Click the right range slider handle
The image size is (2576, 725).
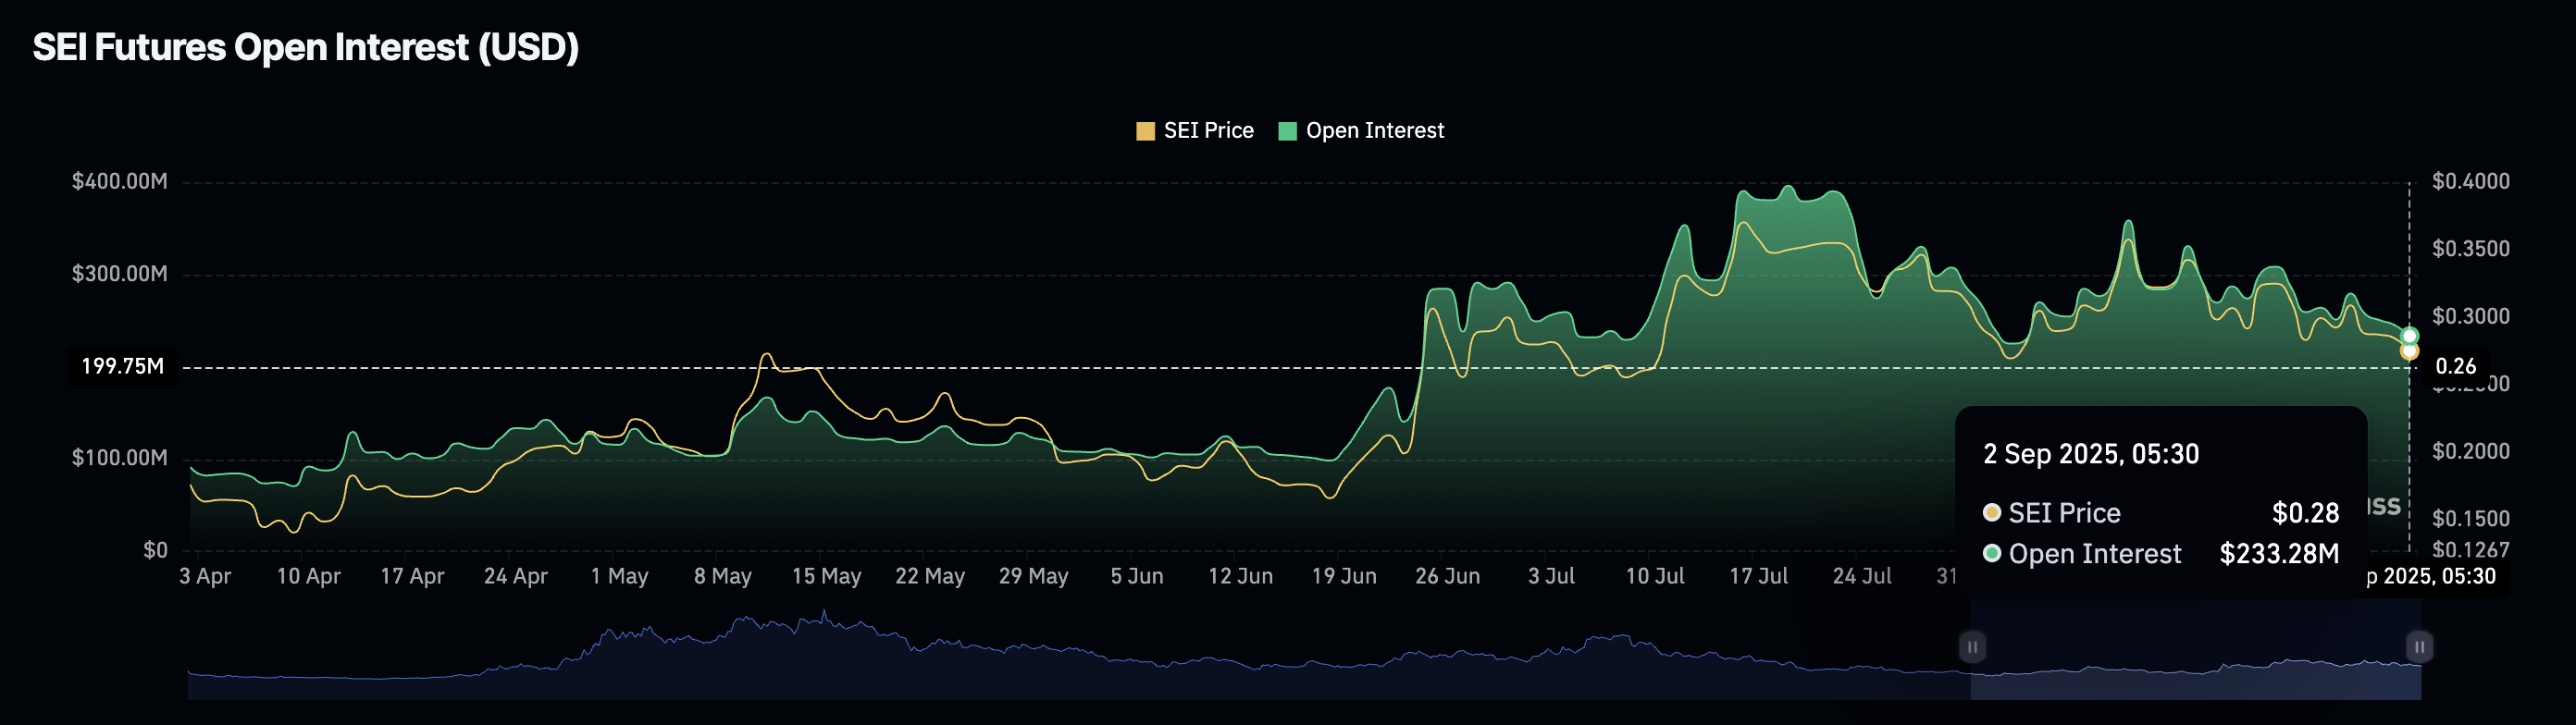click(x=2418, y=647)
